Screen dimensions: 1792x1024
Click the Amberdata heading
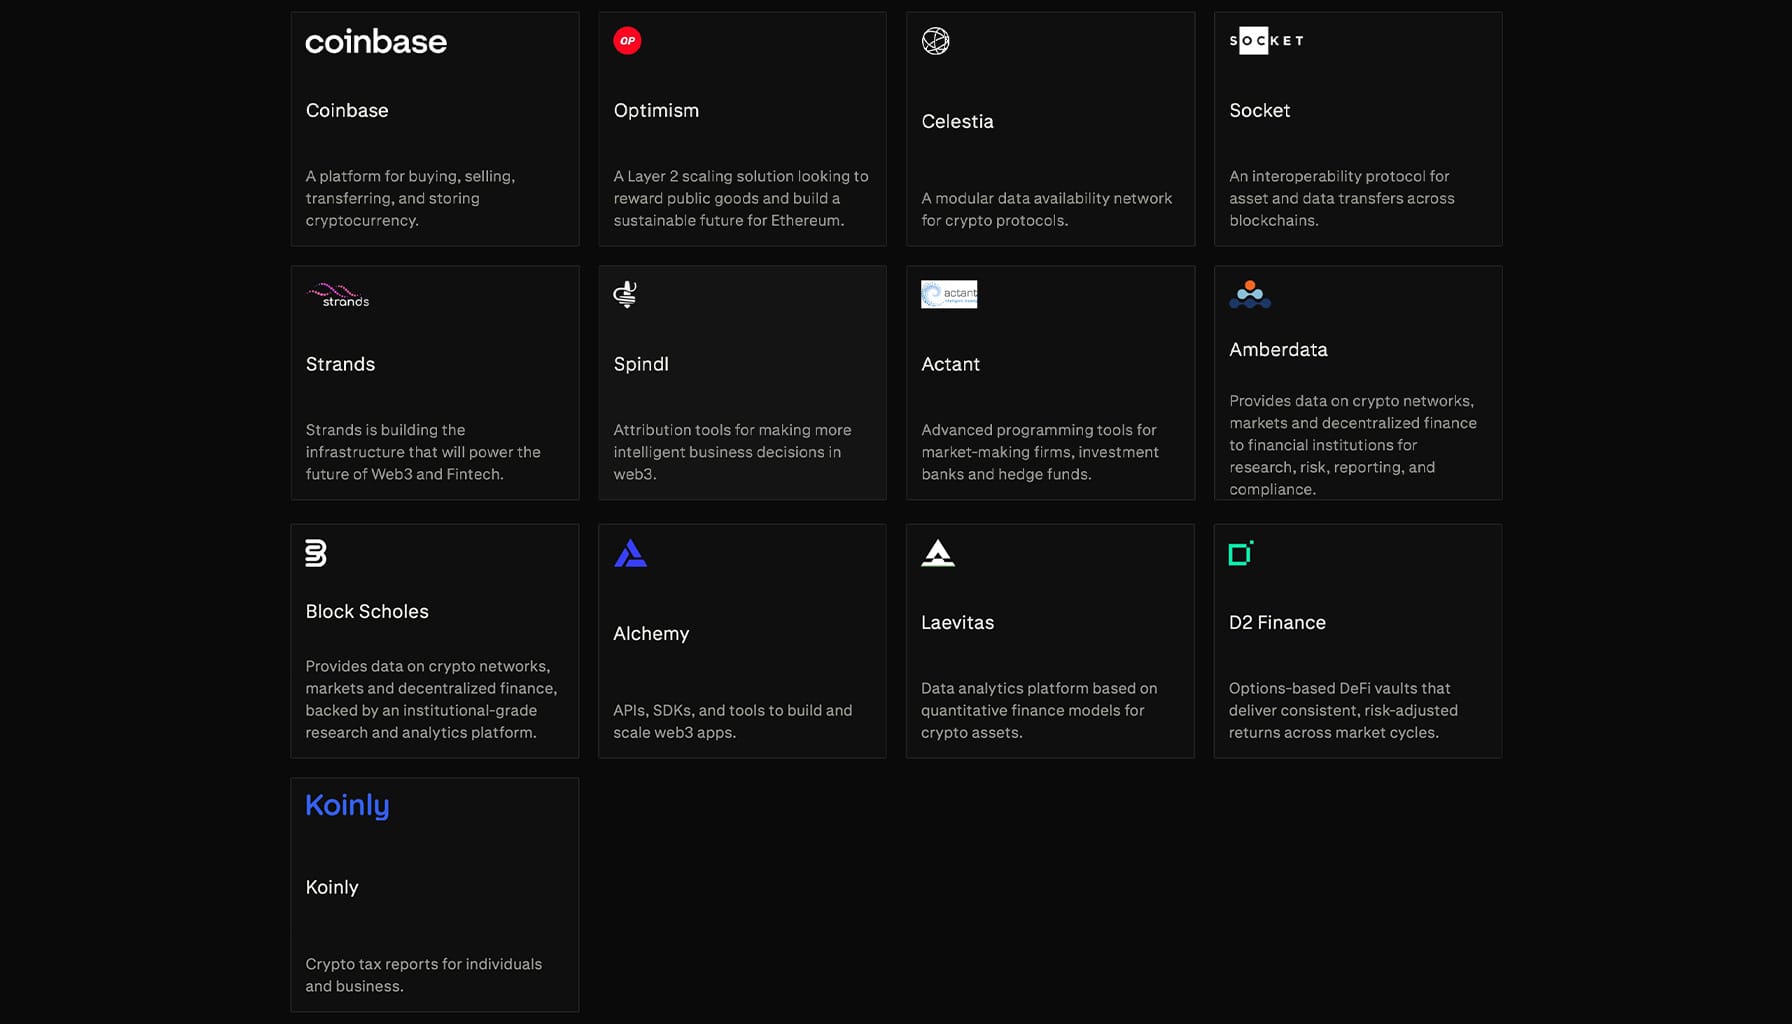pyautogui.click(x=1278, y=350)
